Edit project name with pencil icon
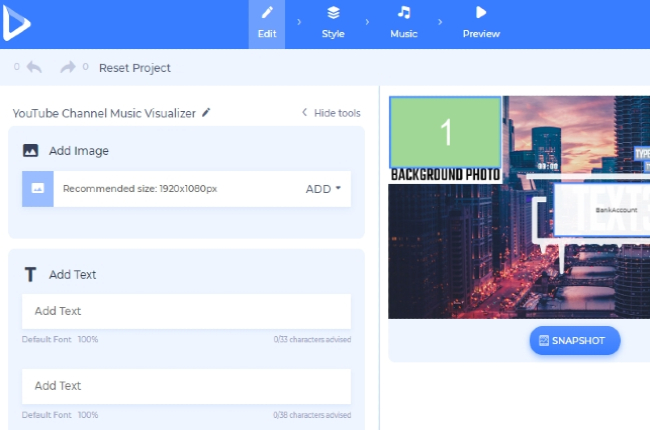The image size is (650, 430). tap(206, 112)
